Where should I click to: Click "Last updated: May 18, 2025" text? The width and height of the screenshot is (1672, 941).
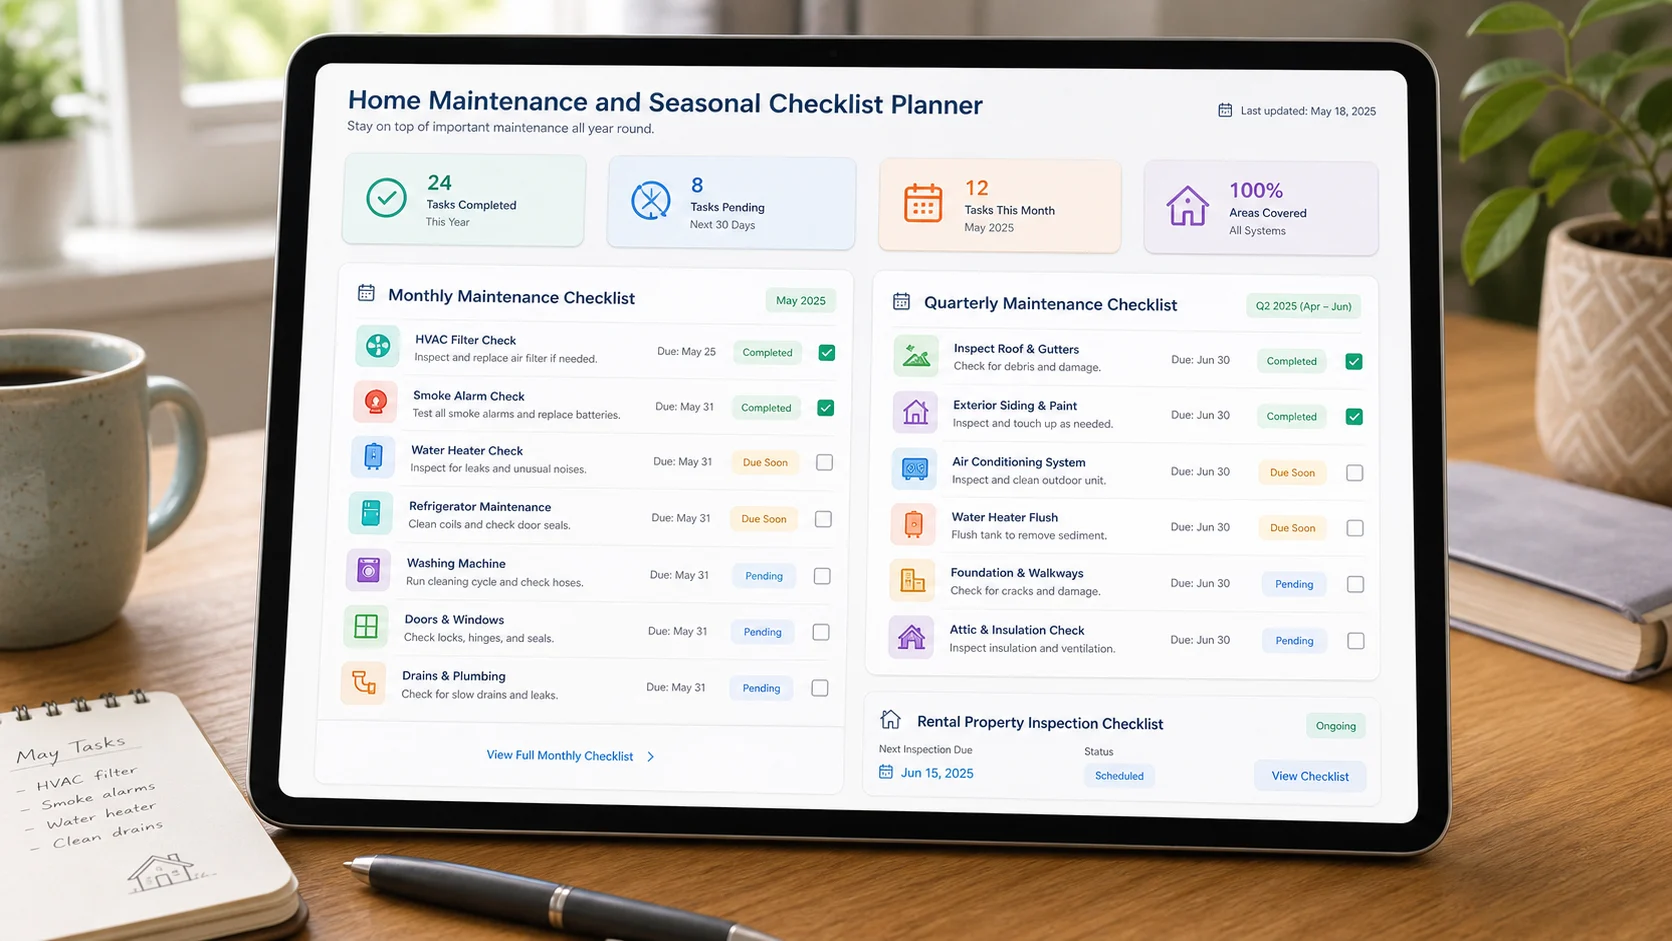click(1308, 111)
